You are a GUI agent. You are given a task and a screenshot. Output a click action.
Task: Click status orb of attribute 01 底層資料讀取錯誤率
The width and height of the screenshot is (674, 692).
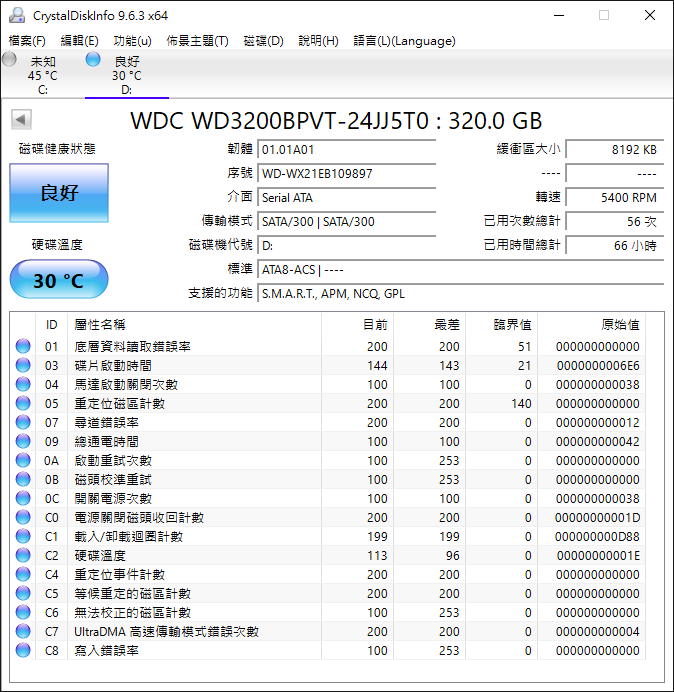click(23, 346)
